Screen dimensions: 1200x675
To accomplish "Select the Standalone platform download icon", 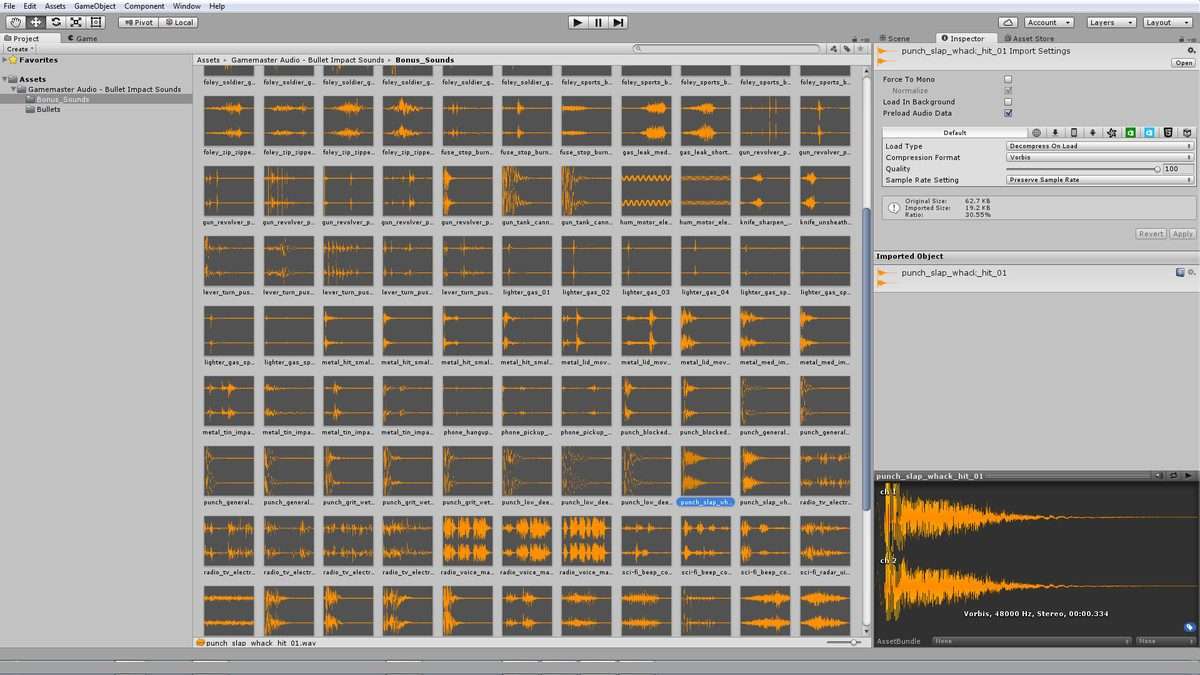I will tap(1055, 132).
